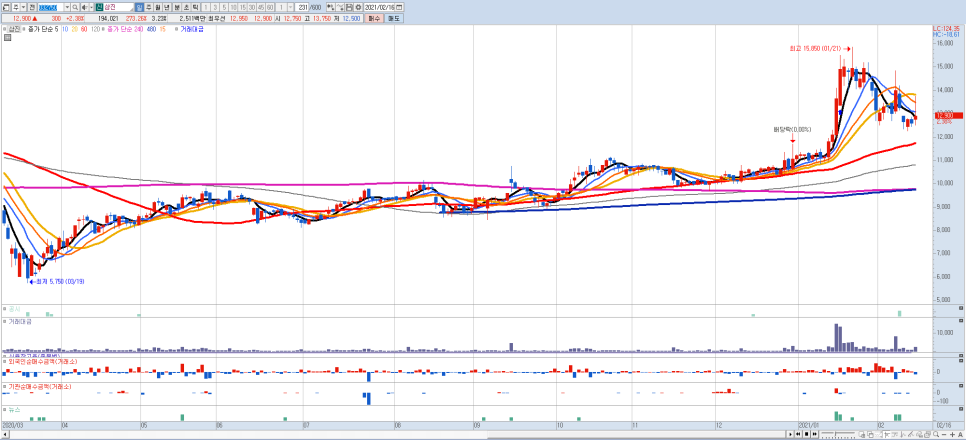Image resolution: width=966 pixels, height=440 pixels.
Task: Click the 매도 sell button
Action: tap(394, 18)
